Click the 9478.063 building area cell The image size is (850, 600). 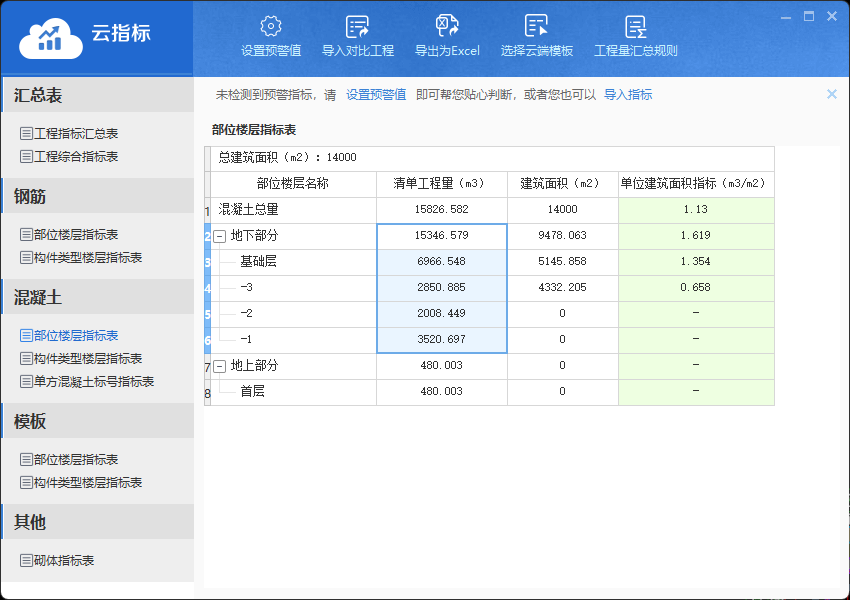[563, 236]
